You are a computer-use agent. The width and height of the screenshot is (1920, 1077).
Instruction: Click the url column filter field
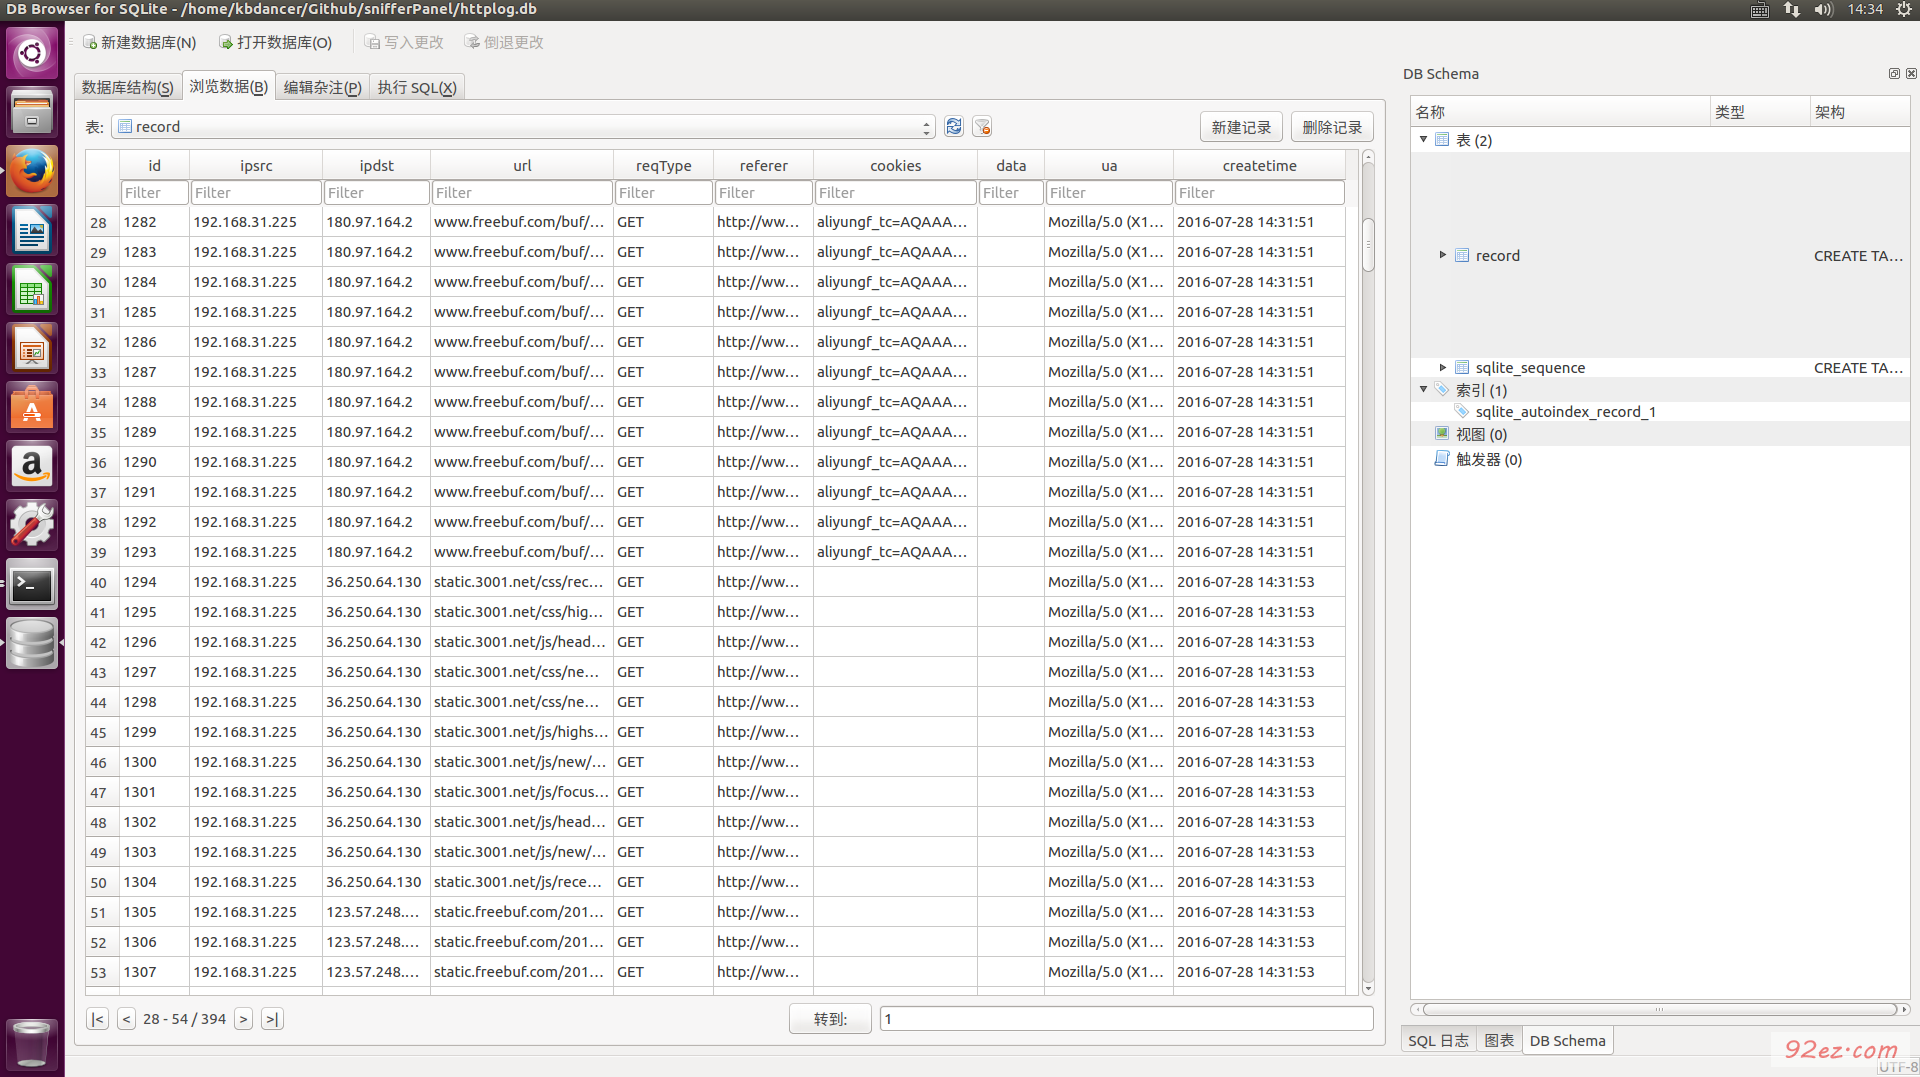tap(522, 192)
